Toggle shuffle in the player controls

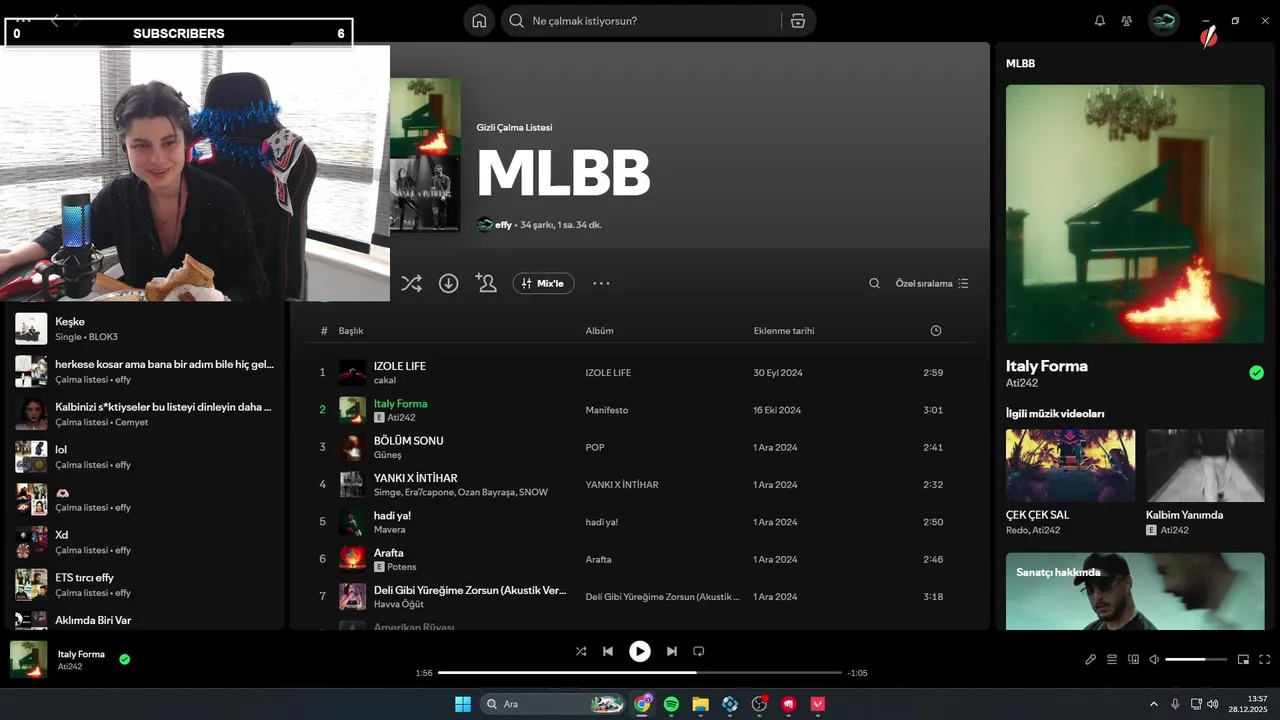coord(581,651)
